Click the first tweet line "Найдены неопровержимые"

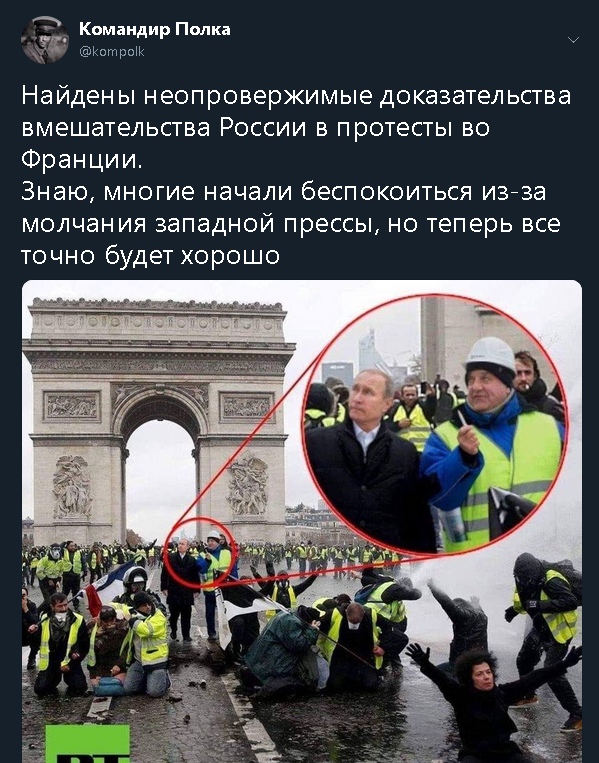(x=197, y=95)
